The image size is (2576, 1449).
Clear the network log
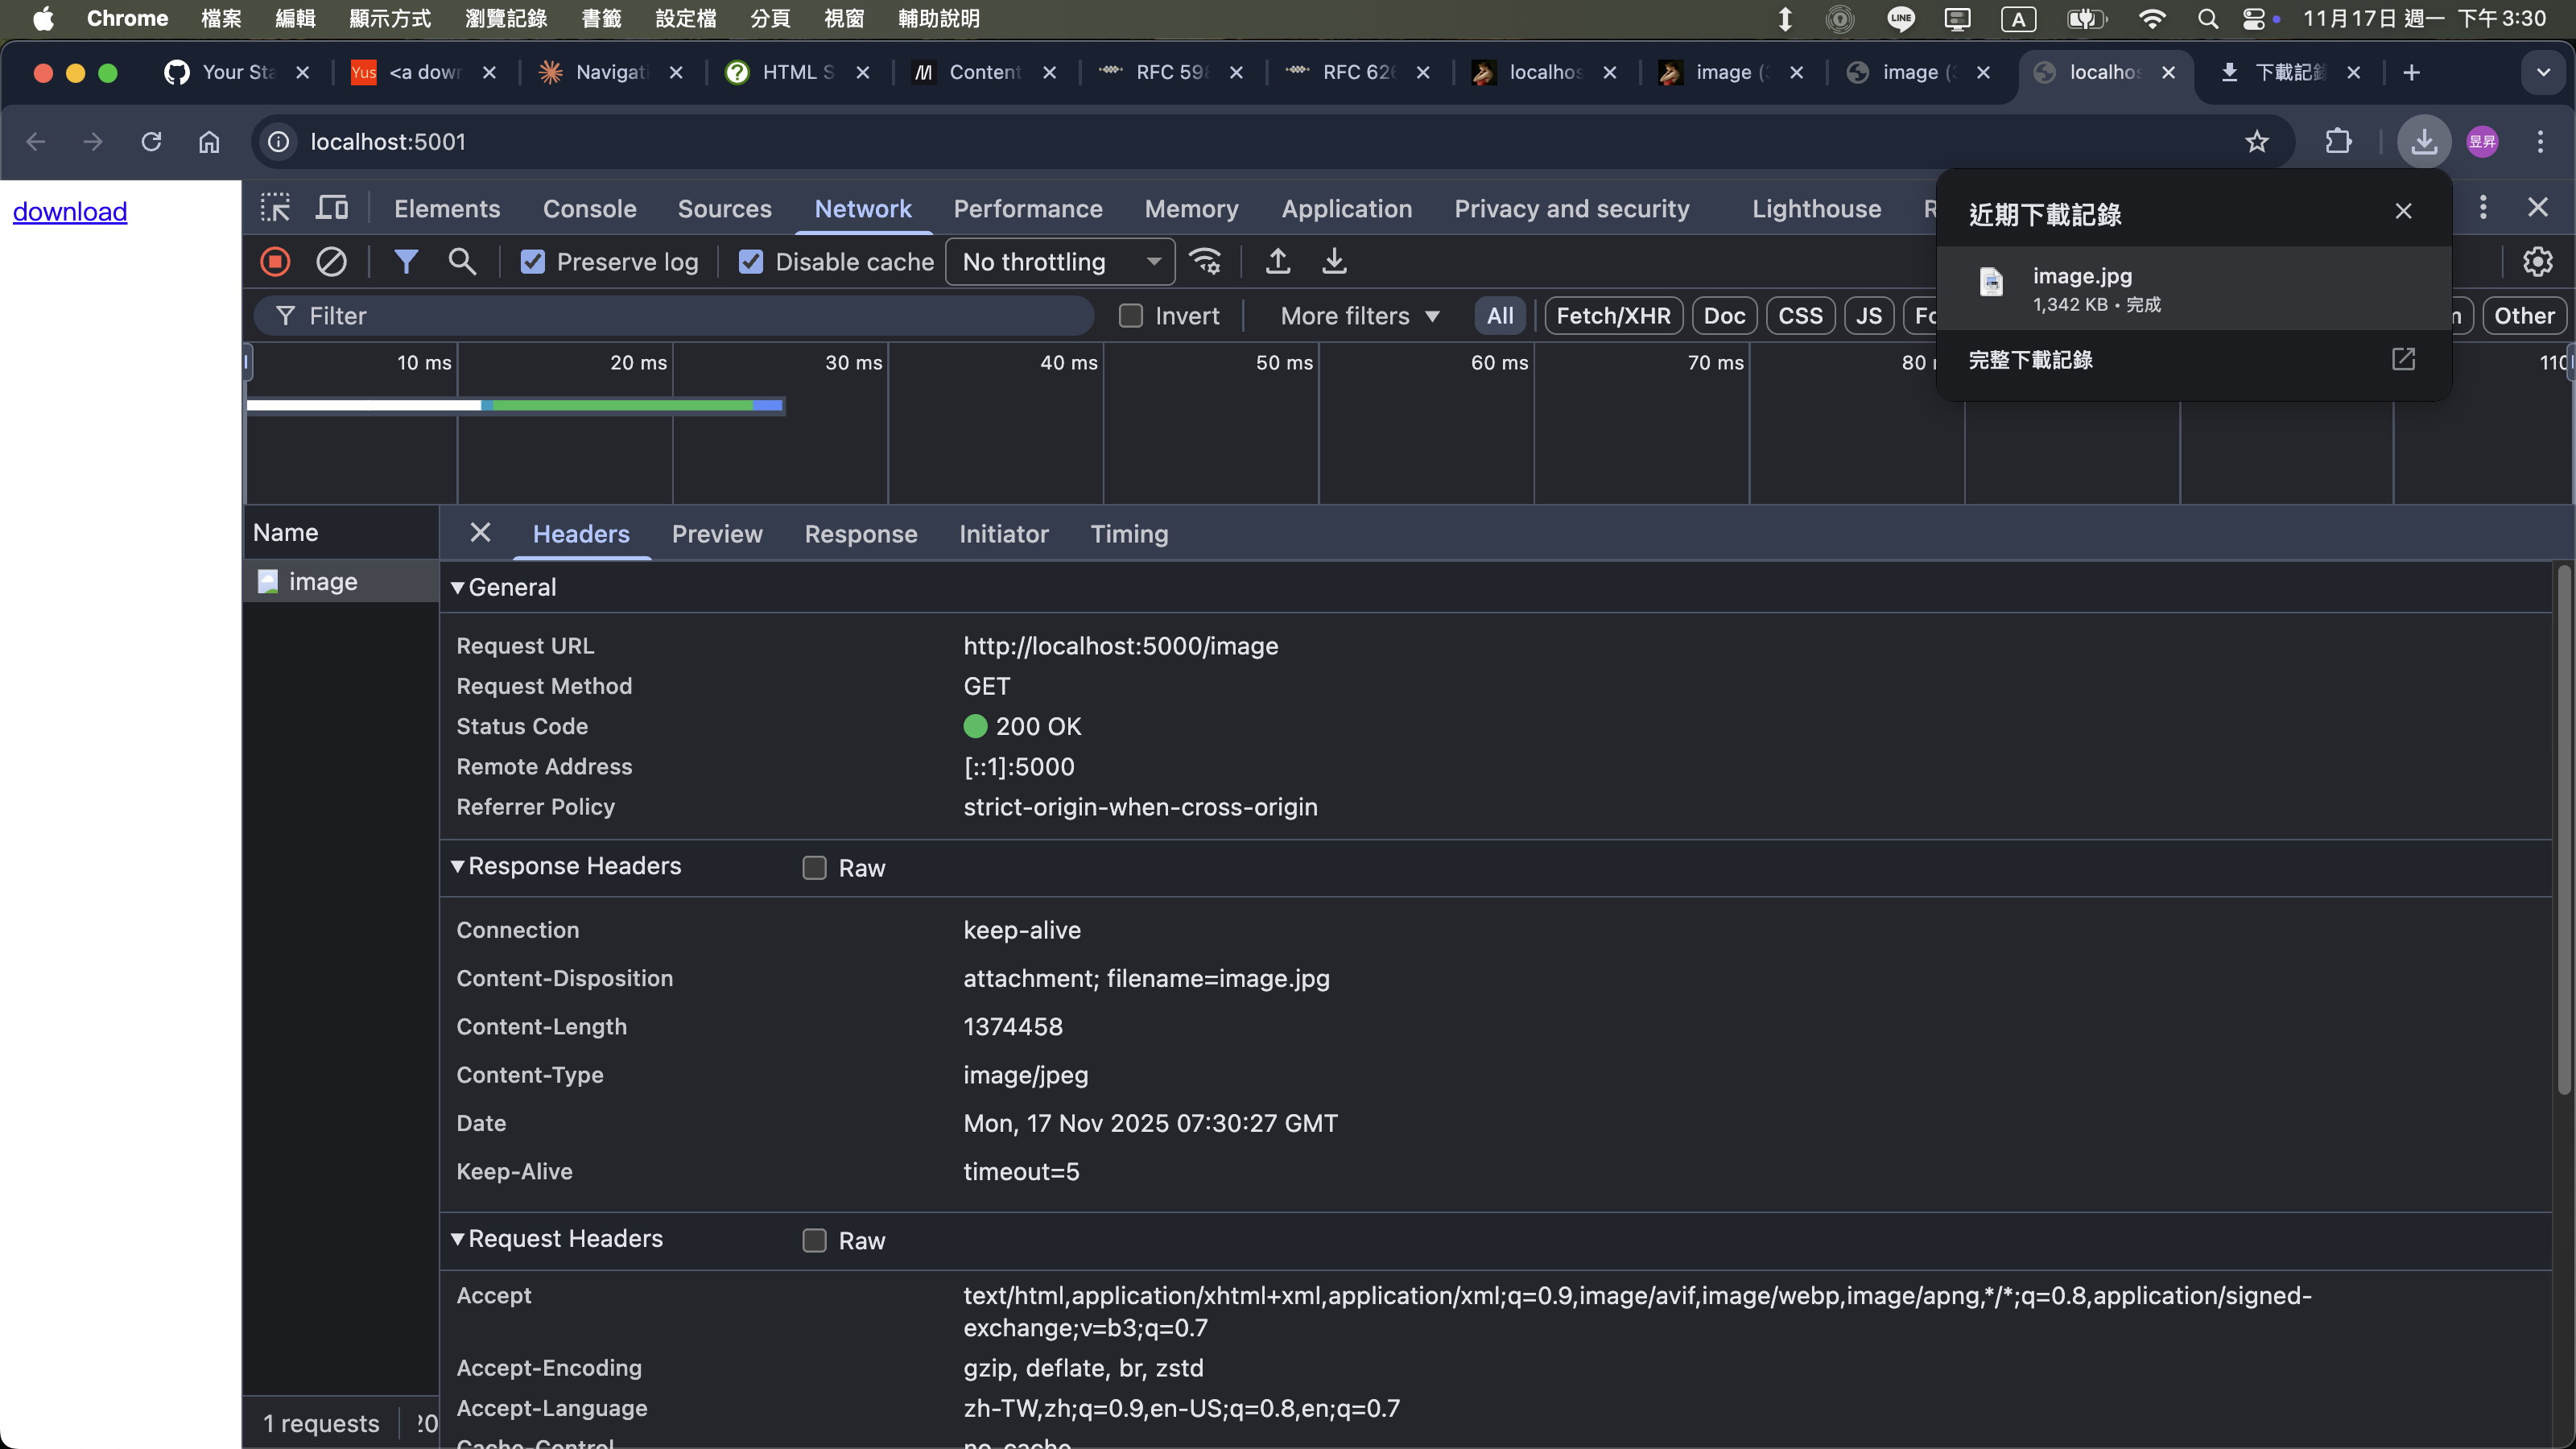[x=331, y=262]
